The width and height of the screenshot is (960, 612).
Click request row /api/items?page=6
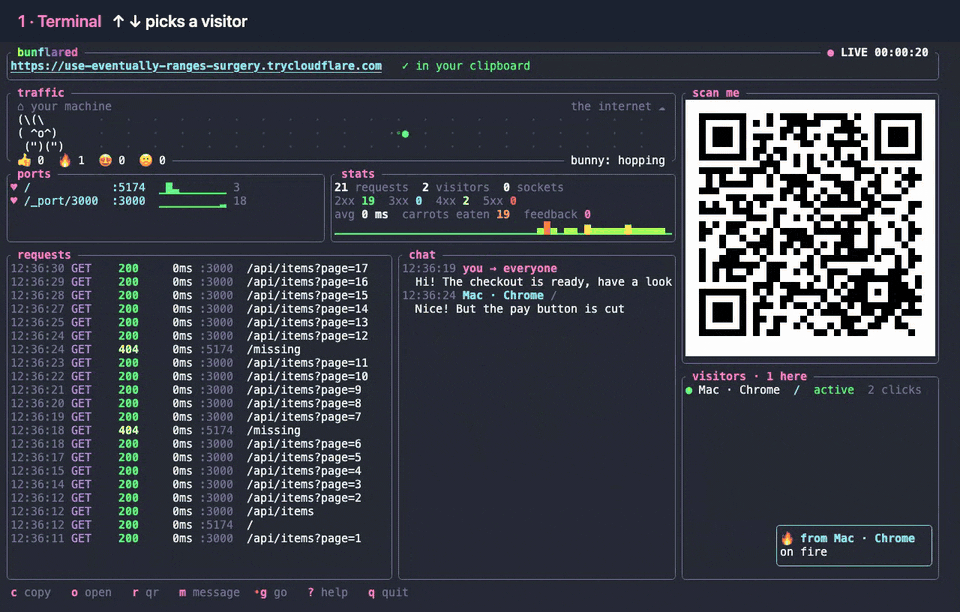tap(186, 444)
